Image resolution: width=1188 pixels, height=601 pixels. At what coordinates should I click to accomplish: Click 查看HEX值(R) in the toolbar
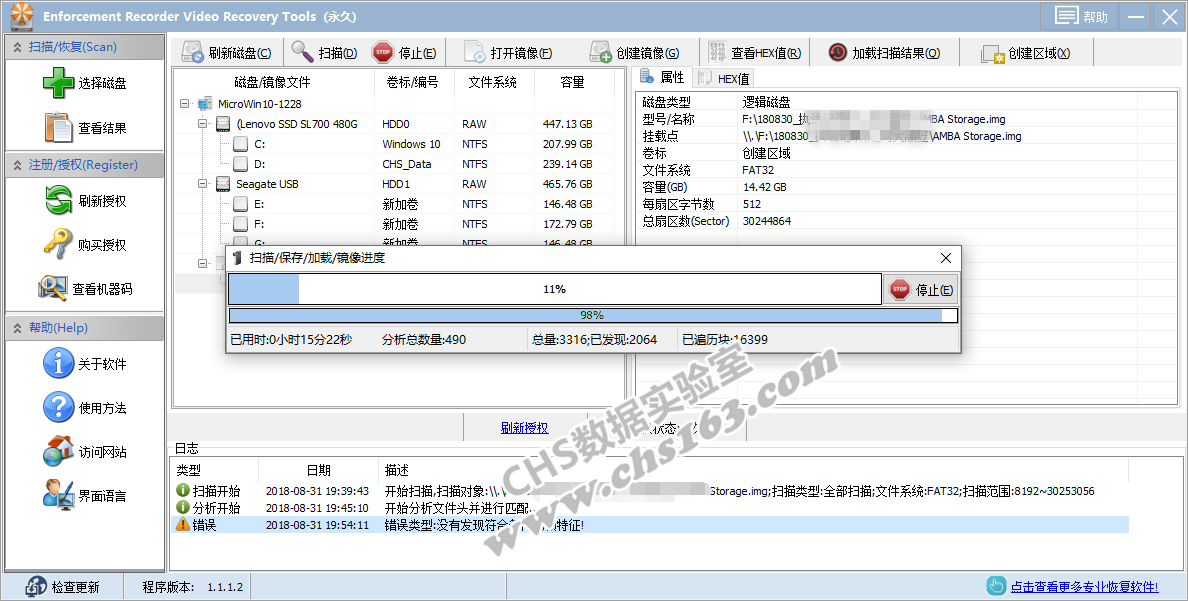pyautogui.click(x=755, y=52)
